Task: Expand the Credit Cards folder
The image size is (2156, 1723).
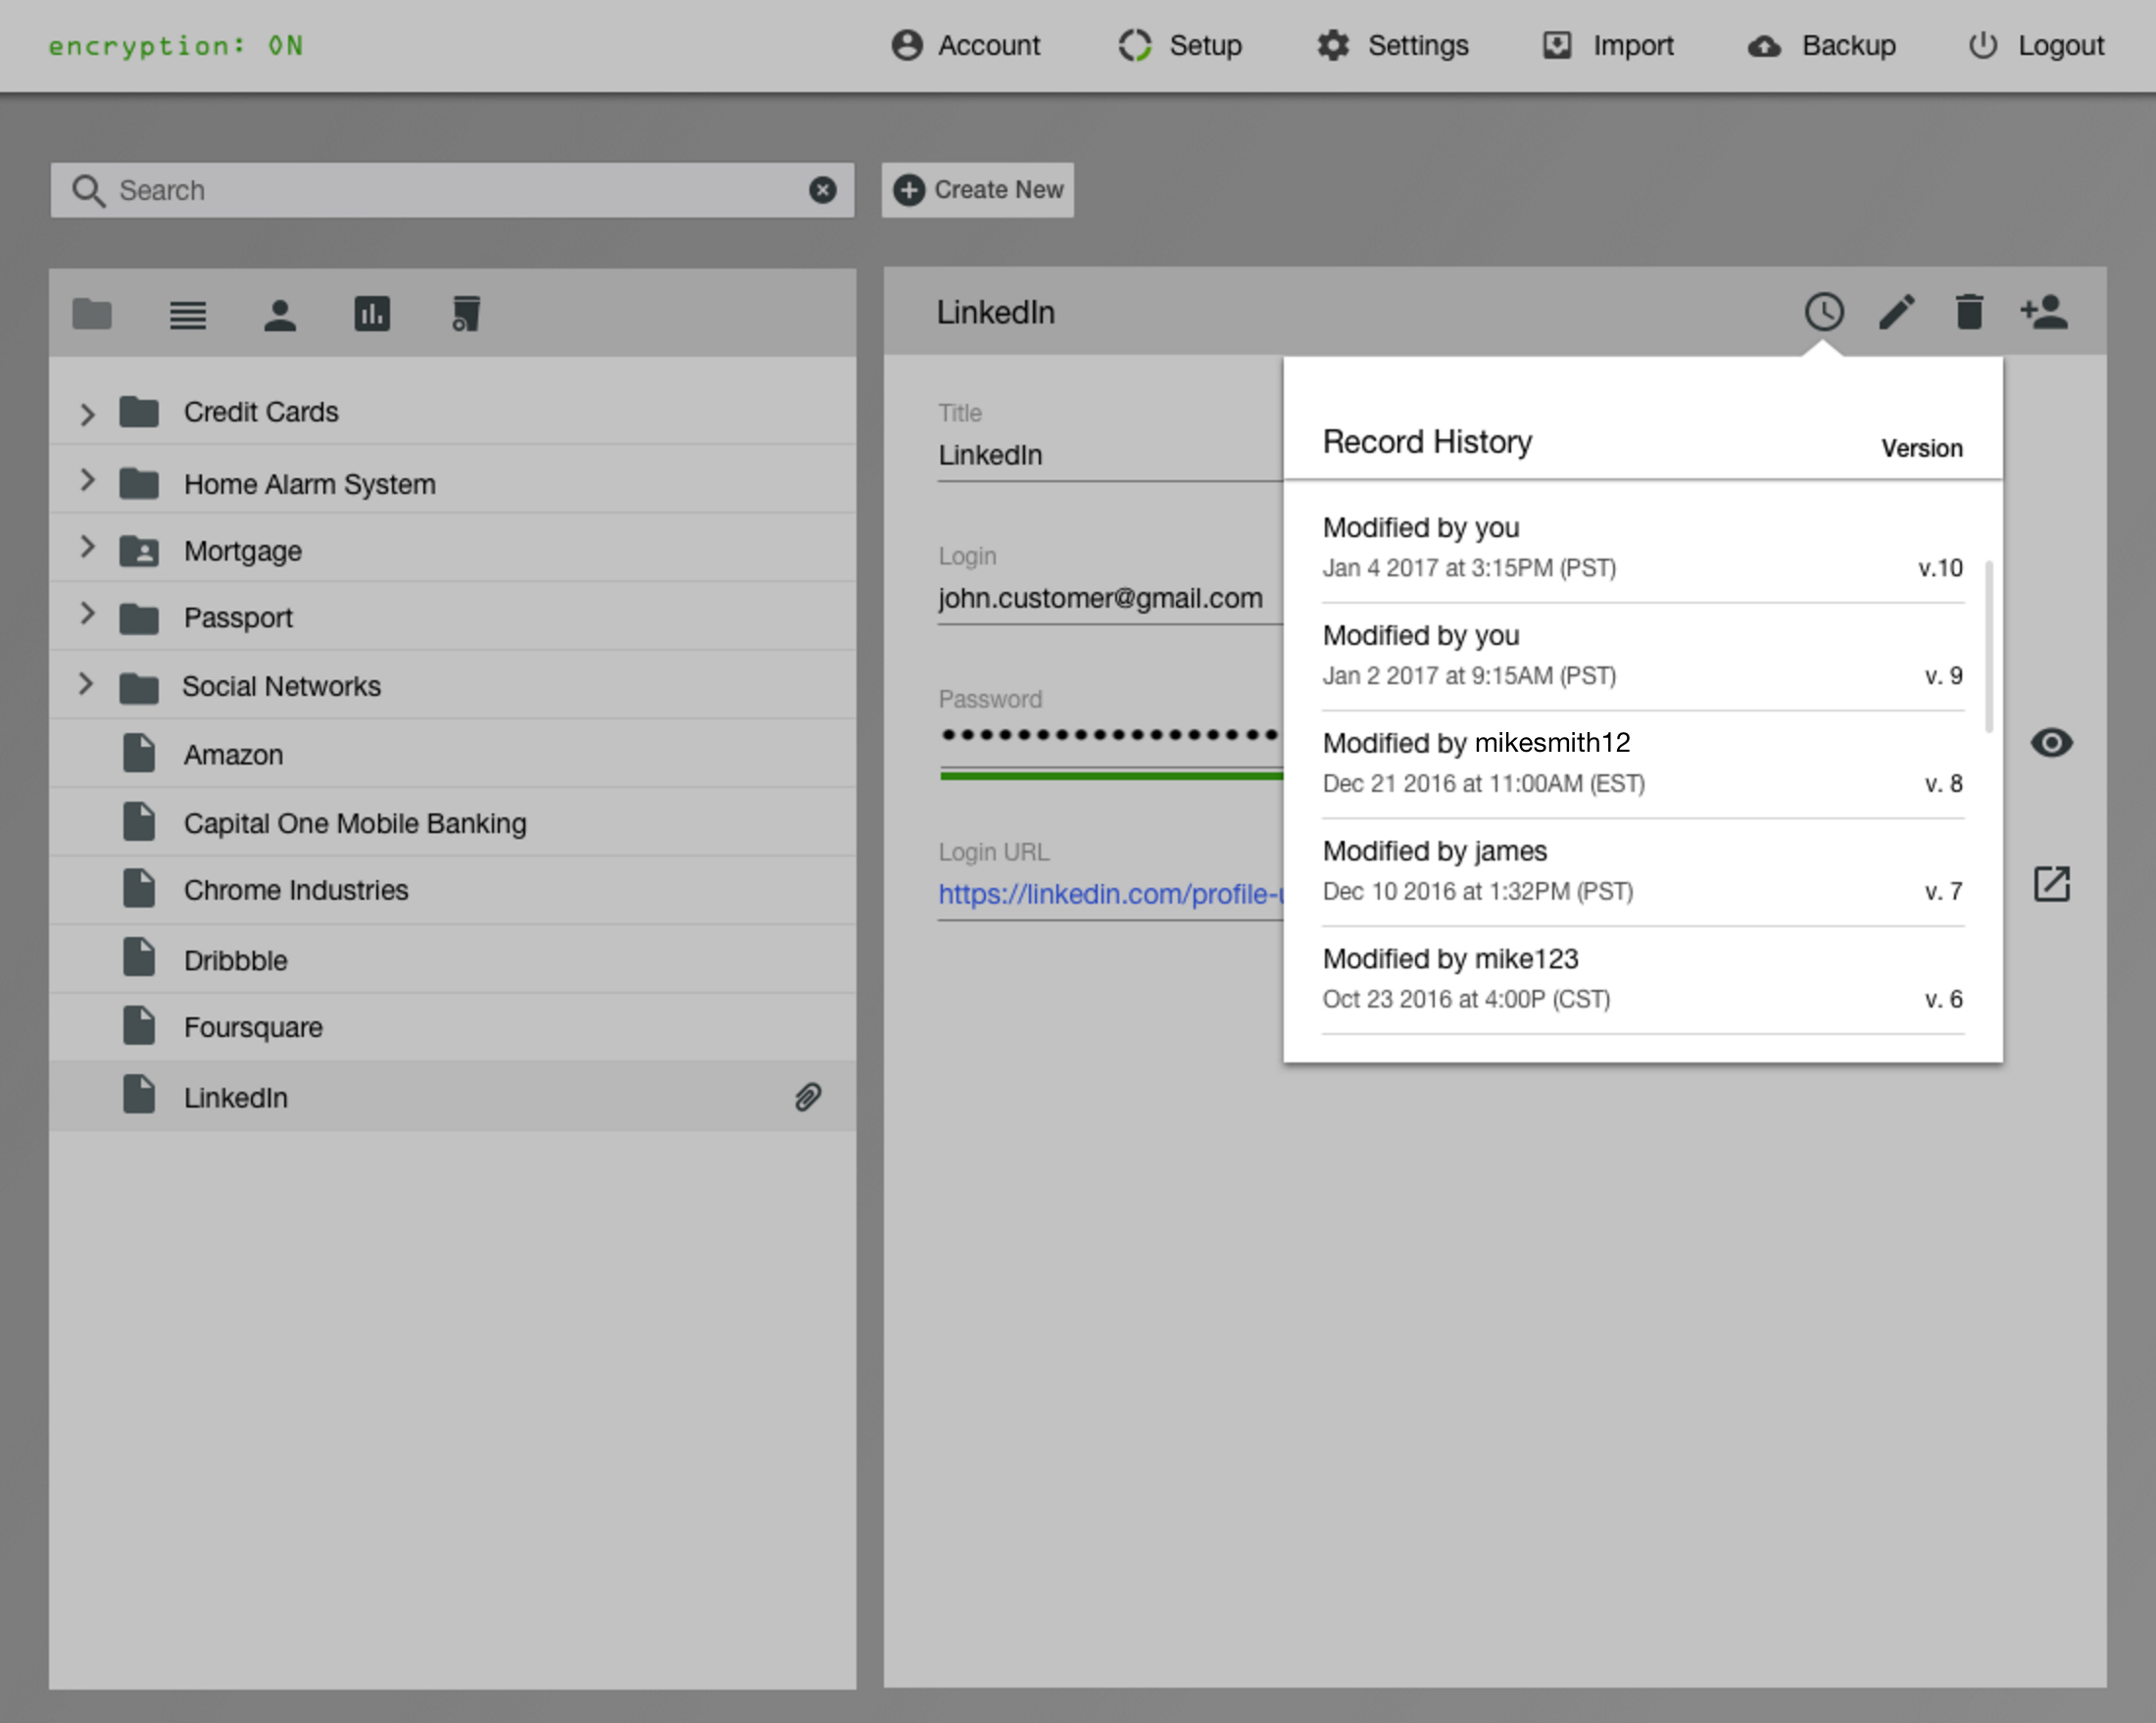Action: (87, 413)
